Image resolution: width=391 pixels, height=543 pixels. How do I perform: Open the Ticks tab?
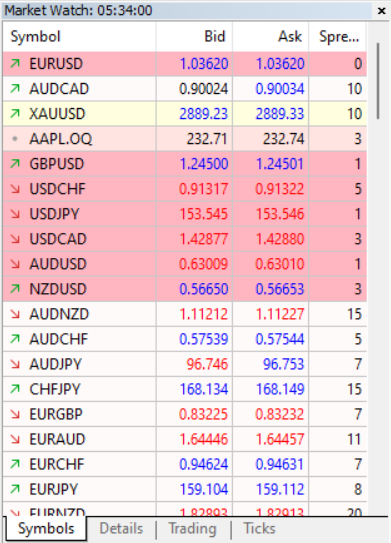tap(259, 528)
